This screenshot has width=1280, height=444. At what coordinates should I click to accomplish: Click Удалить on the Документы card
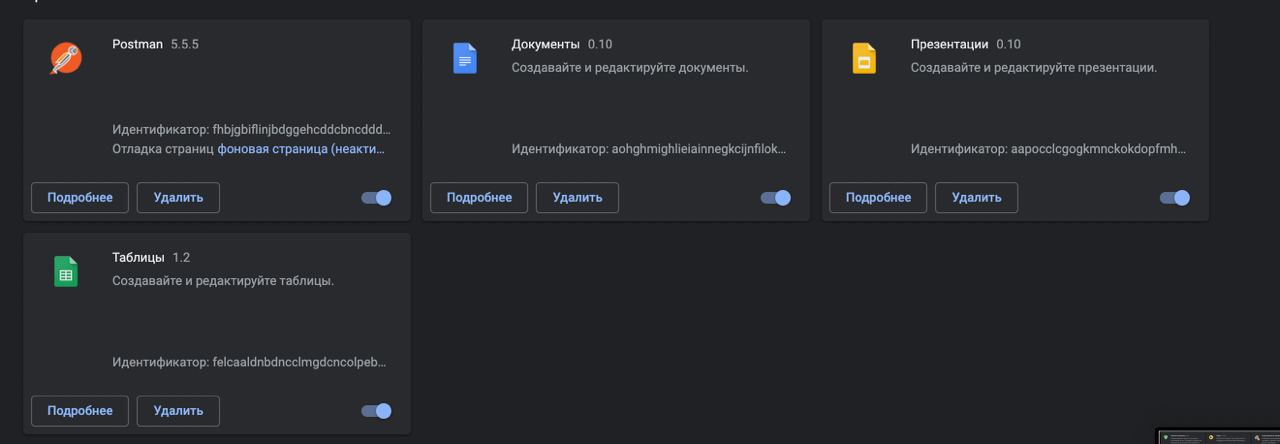click(x=577, y=198)
